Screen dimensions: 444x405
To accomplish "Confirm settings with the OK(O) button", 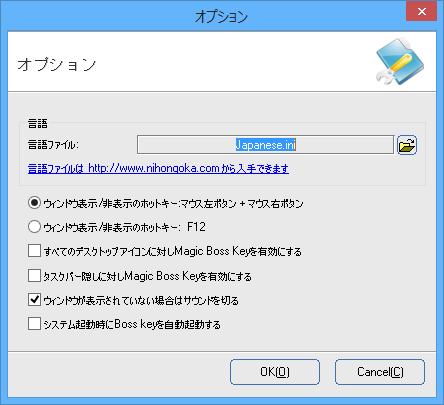I will coord(275,372).
